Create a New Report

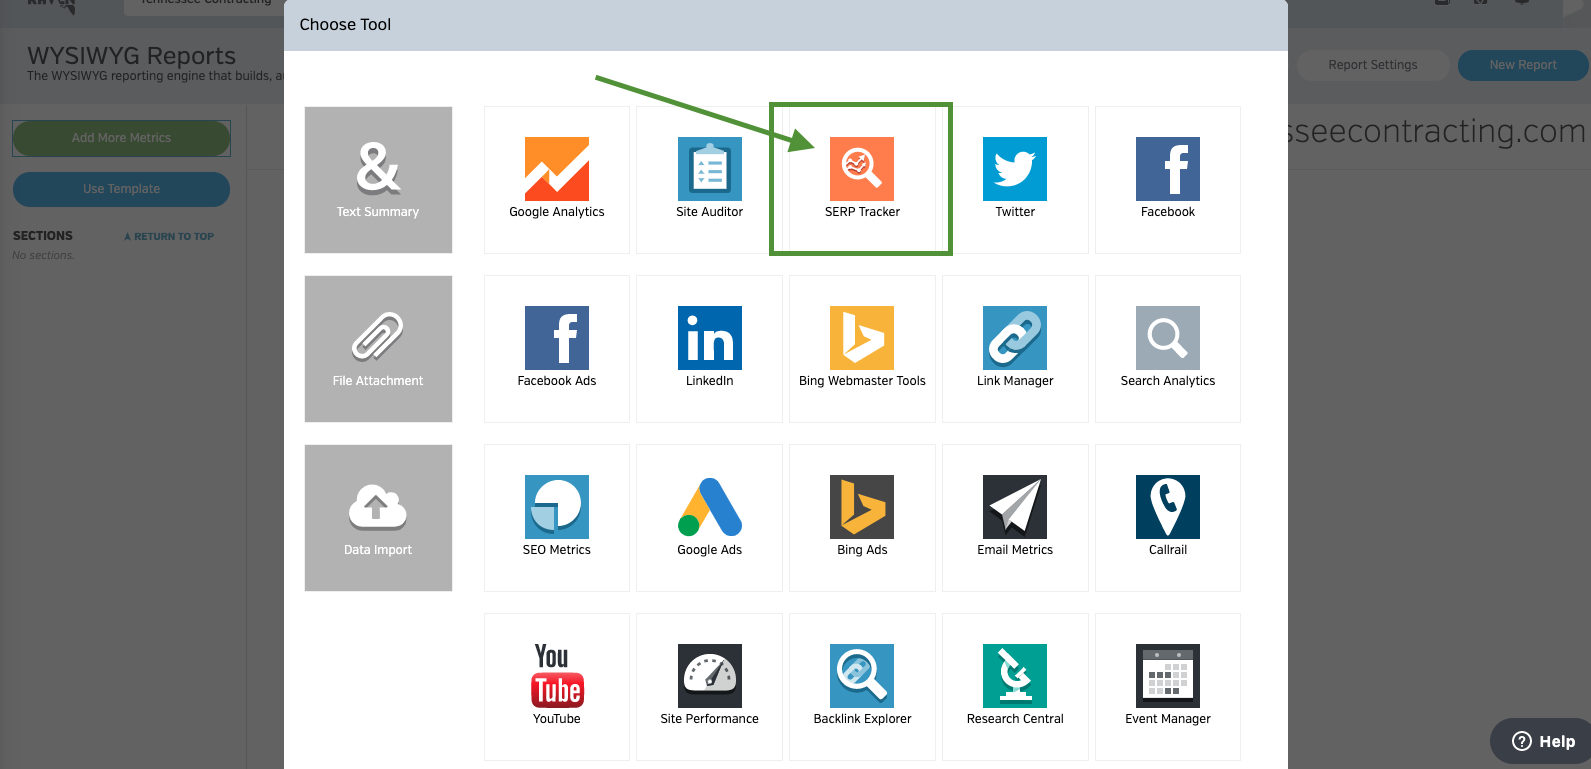point(1523,65)
